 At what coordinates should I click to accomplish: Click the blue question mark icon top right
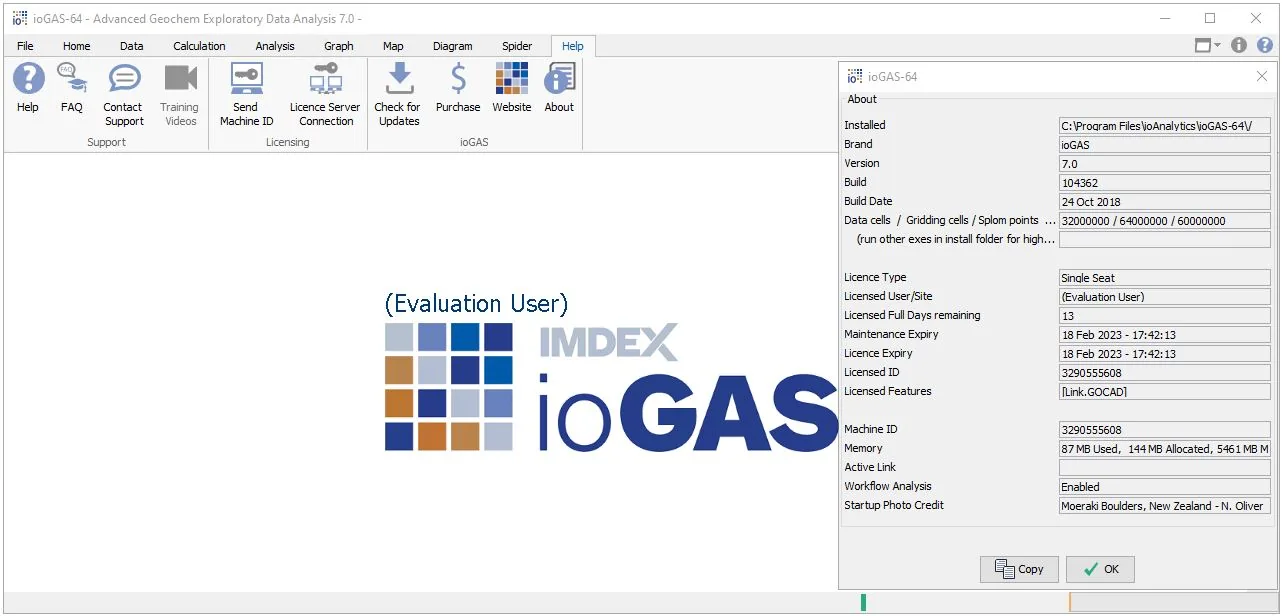1265,45
